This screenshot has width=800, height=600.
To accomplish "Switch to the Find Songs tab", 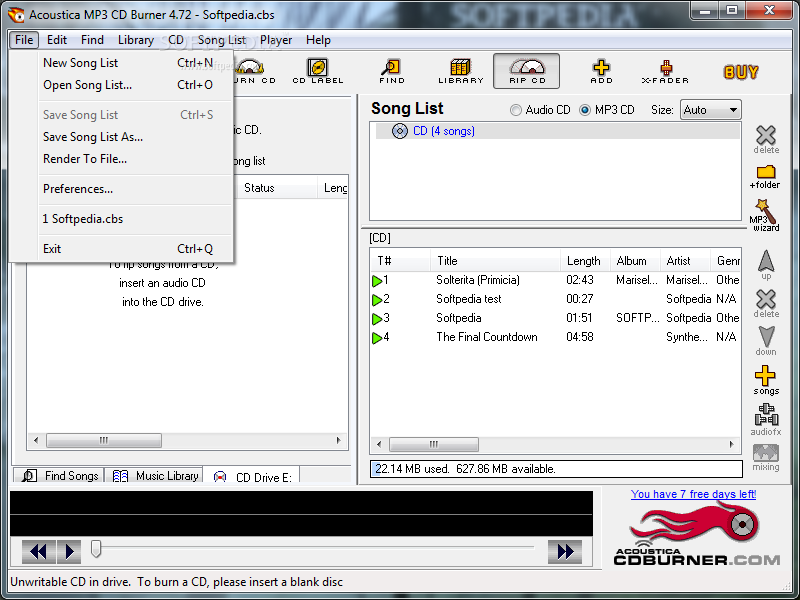I will pos(59,476).
